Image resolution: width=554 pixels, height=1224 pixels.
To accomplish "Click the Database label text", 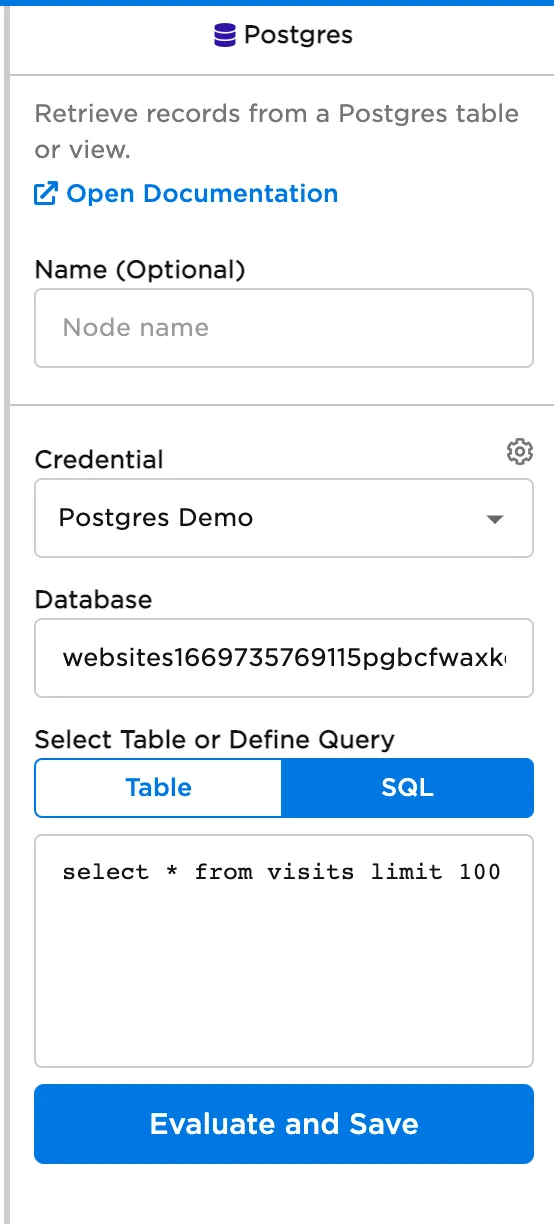I will pyautogui.click(x=94, y=600).
